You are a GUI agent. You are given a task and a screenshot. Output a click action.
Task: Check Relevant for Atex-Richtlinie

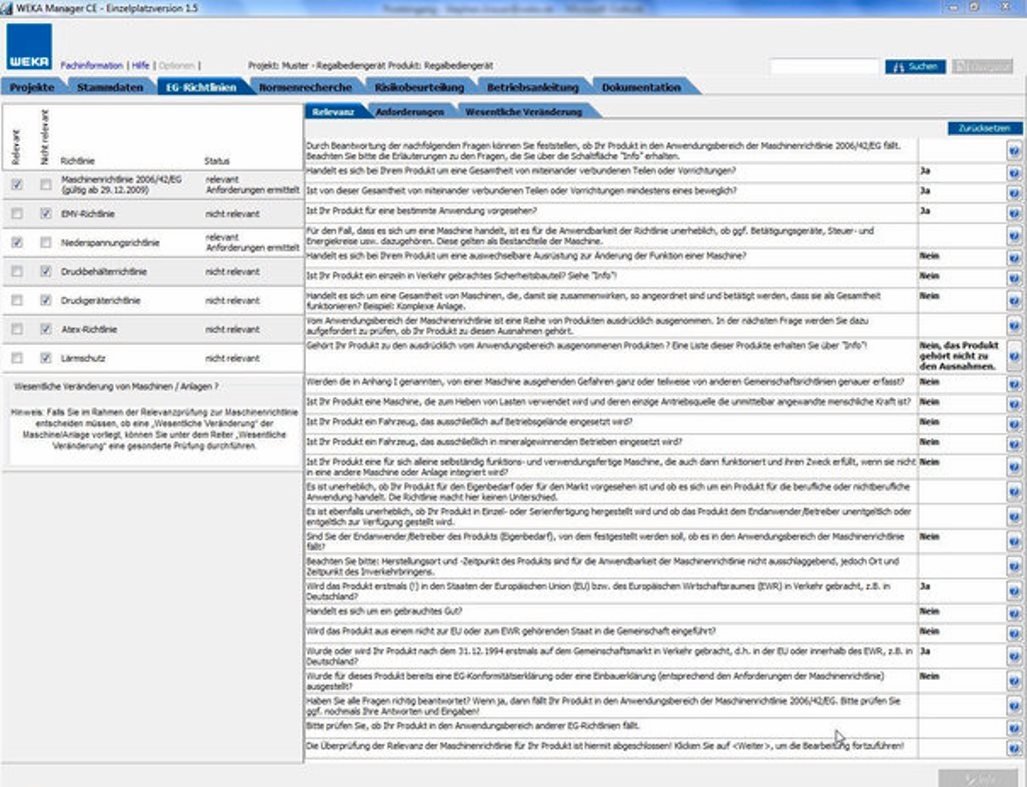tap(17, 329)
